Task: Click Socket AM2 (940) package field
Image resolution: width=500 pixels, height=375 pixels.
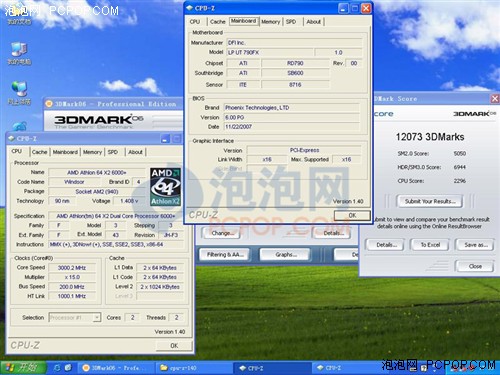Action: (97, 191)
